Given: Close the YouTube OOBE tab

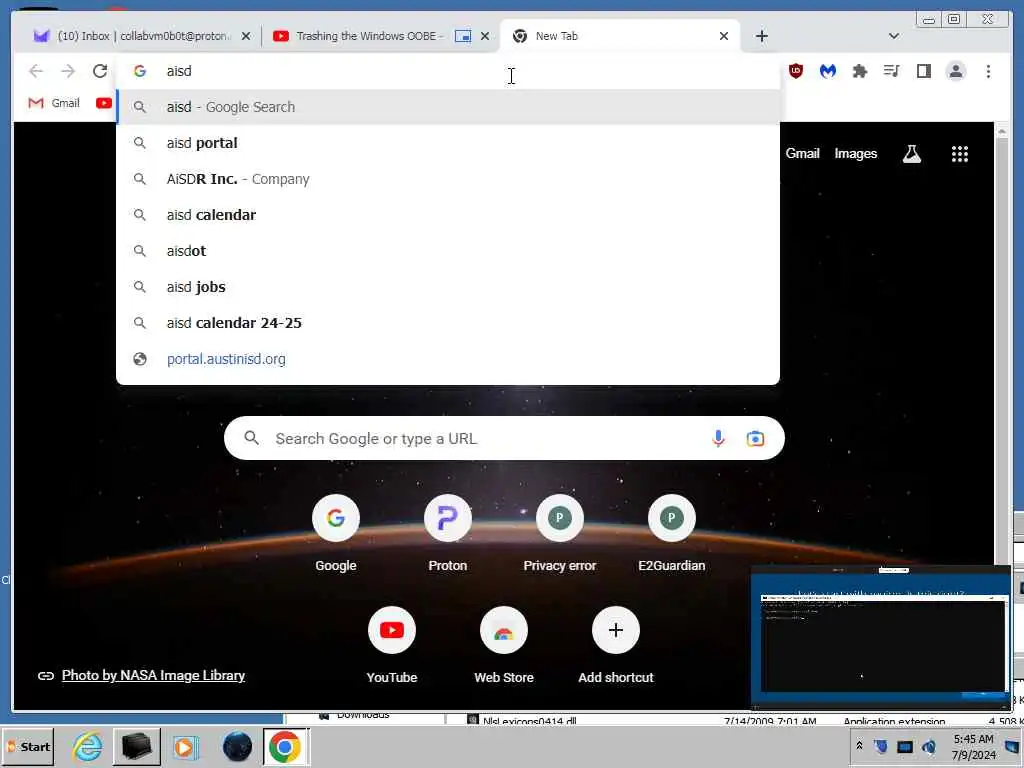Looking at the screenshot, I should 485,36.
